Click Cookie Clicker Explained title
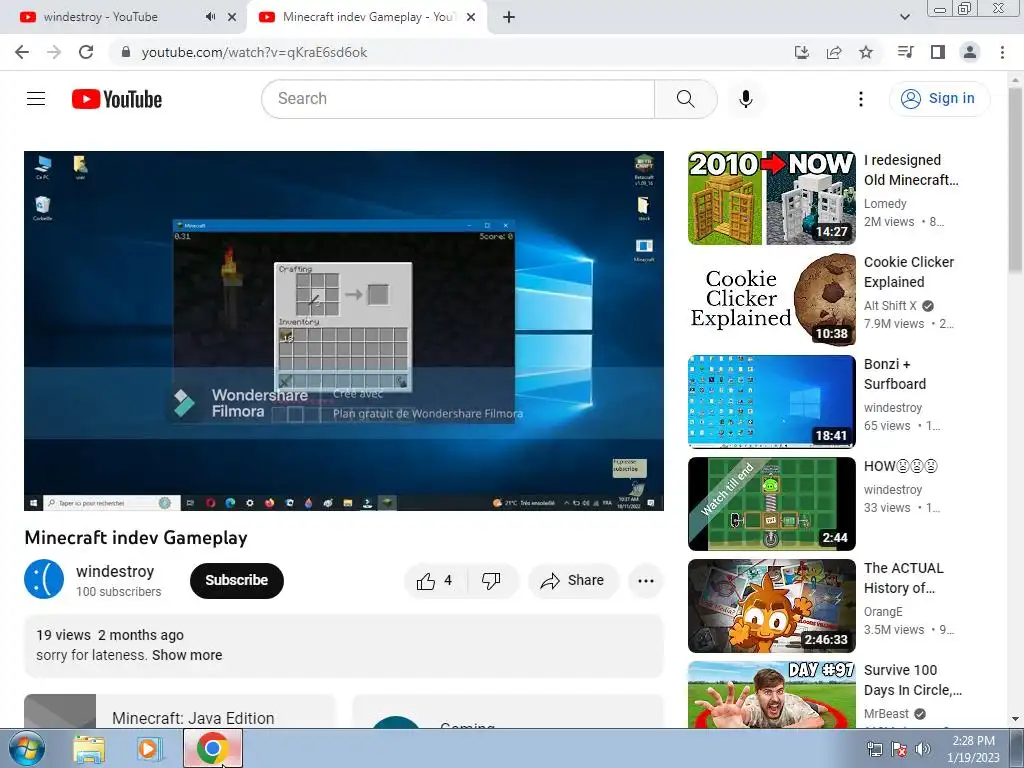The width and height of the screenshot is (1024, 768). pos(908,272)
